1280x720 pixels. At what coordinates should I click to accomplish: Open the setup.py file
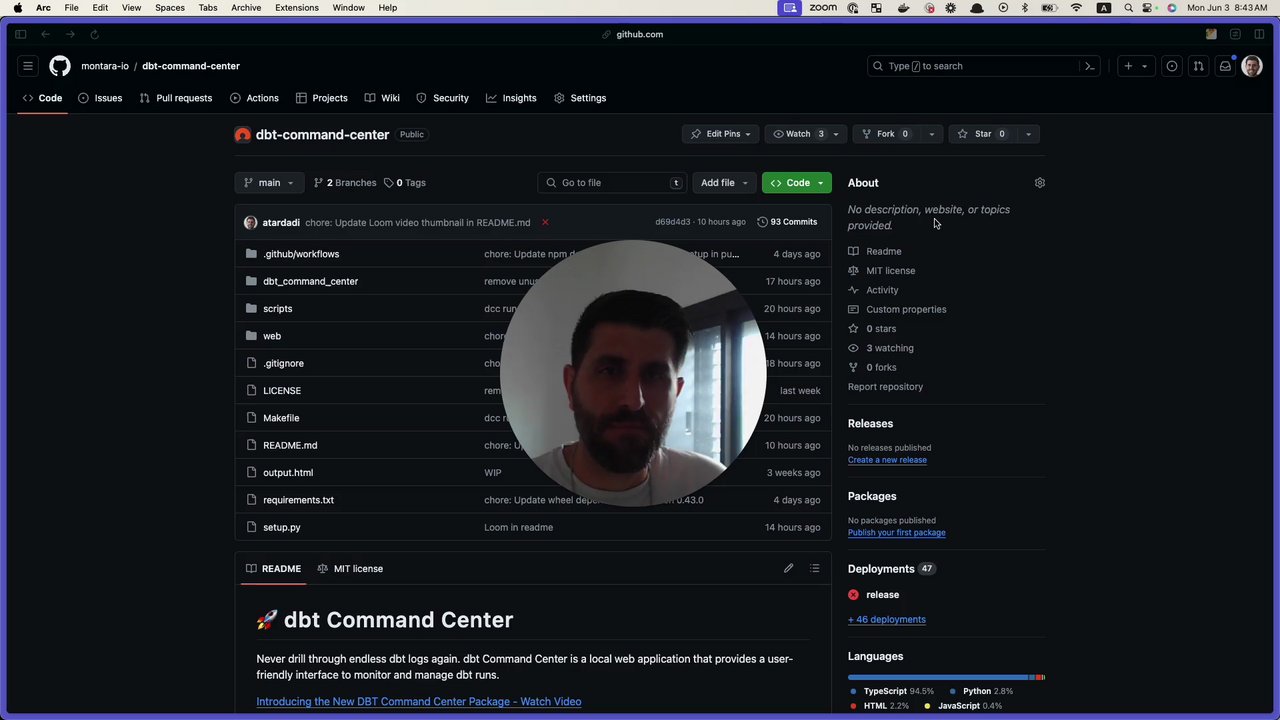pyautogui.click(x=282, y=527)
